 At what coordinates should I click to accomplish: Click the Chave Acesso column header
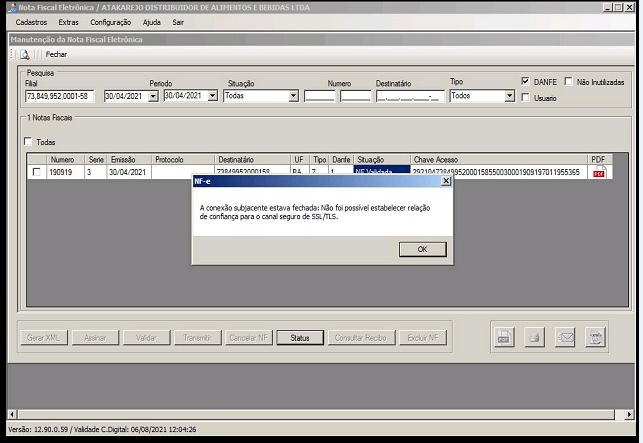pos(499,160)
